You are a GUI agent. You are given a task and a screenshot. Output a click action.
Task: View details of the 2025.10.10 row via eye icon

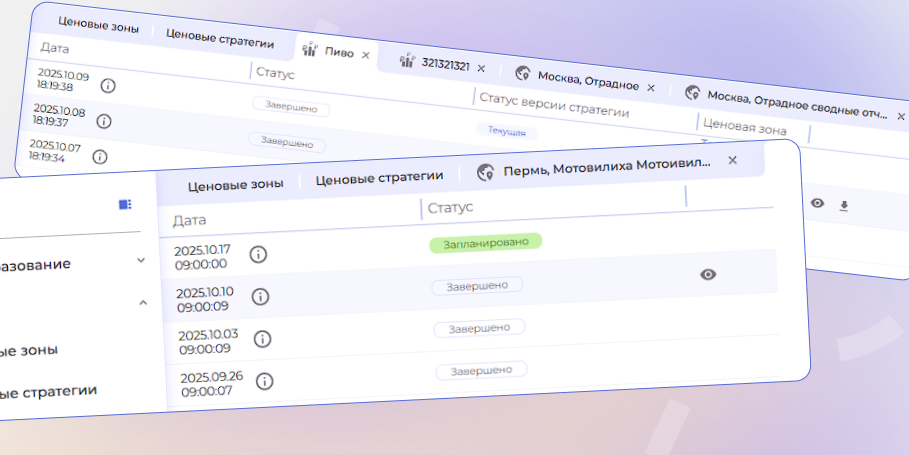click(708, 274)
